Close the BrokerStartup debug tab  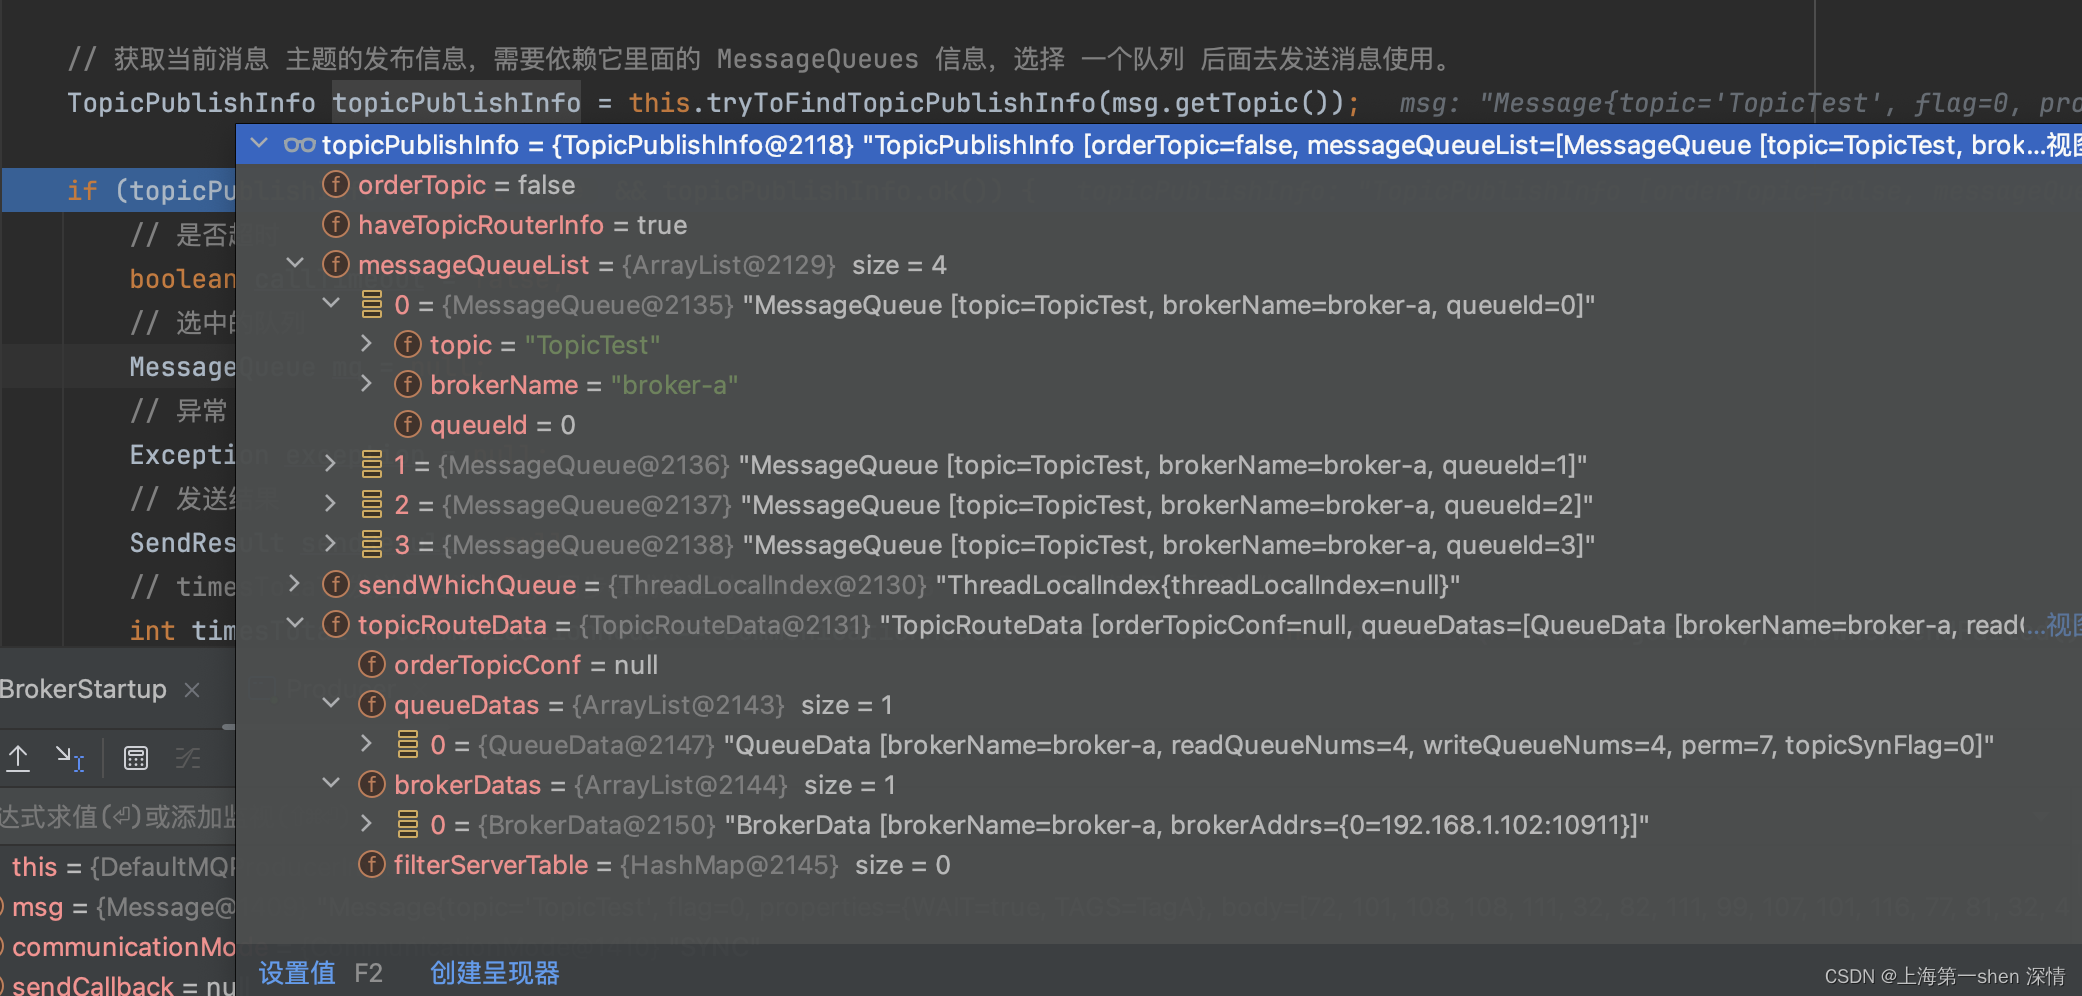[x=193, y=690]
